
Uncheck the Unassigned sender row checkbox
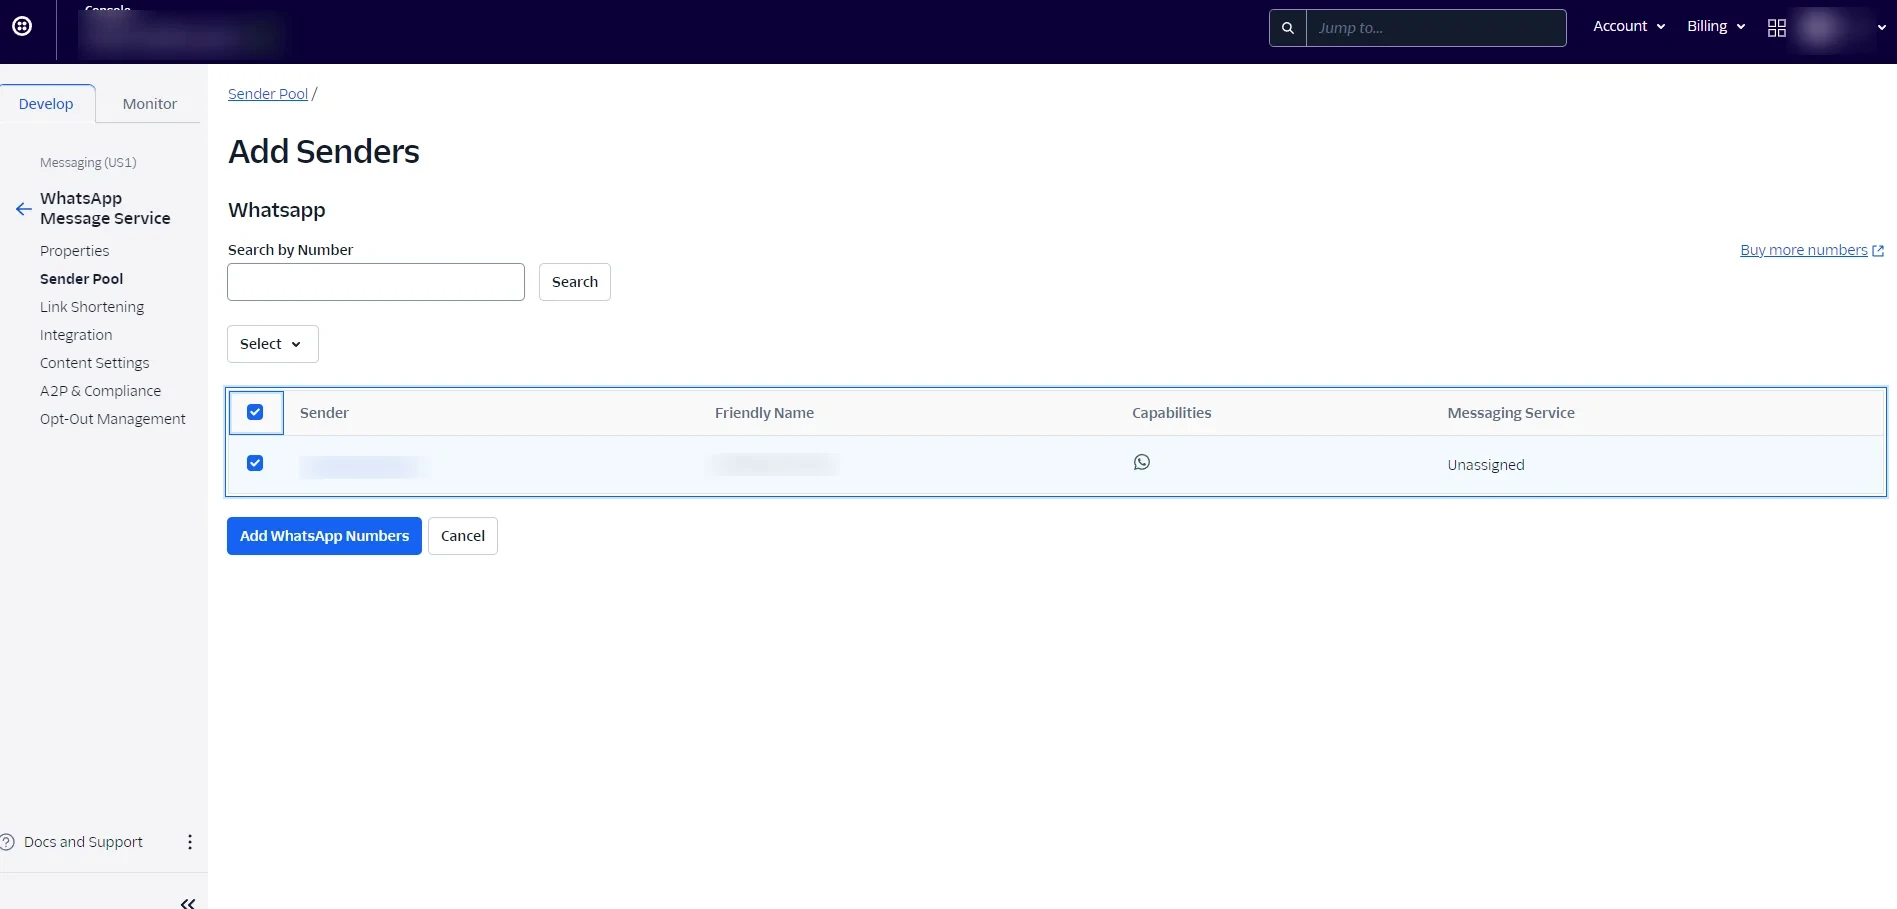coord(255,463)
